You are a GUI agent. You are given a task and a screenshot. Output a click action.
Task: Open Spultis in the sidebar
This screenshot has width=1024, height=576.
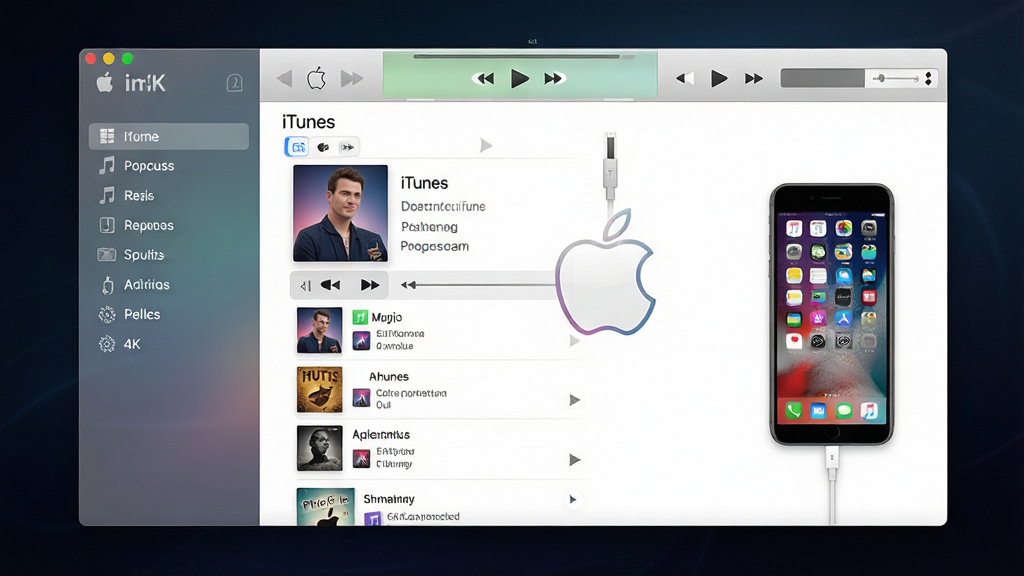coord(144,255)
